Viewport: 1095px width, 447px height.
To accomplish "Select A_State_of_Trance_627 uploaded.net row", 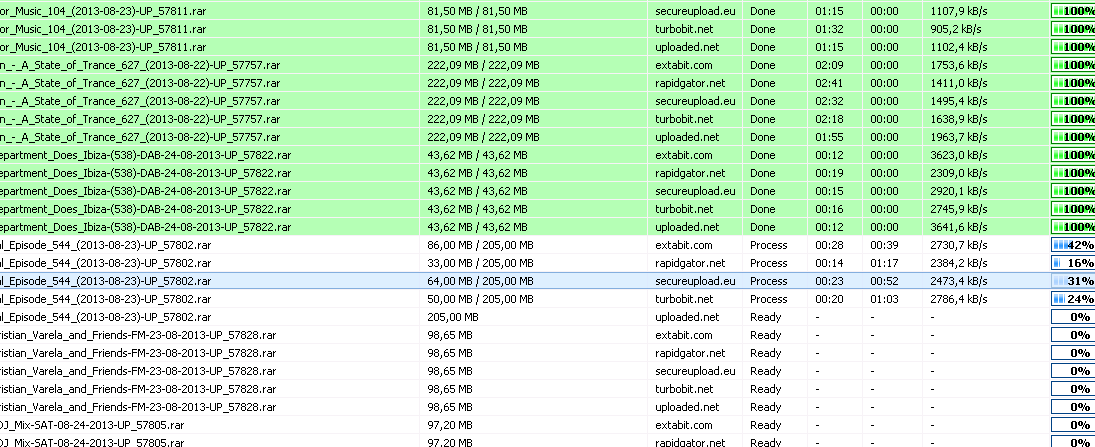I will click(x=548, y=137).
